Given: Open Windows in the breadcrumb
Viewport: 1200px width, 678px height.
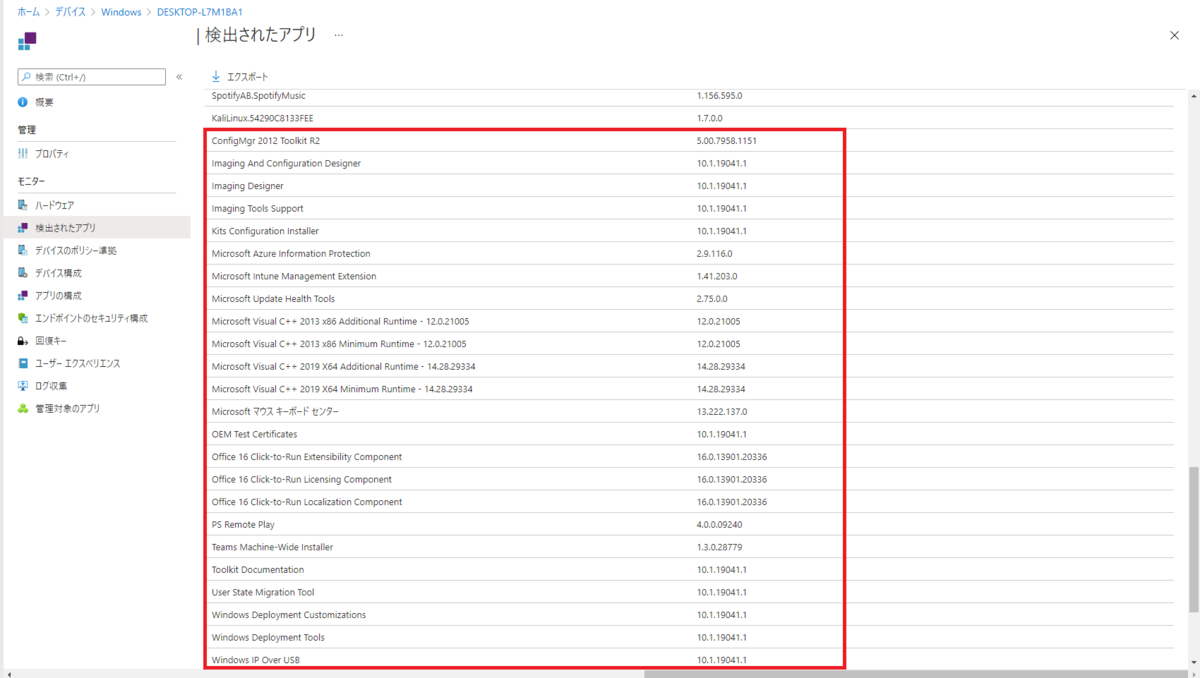Looking at the screenshot, I should (121, 12).
